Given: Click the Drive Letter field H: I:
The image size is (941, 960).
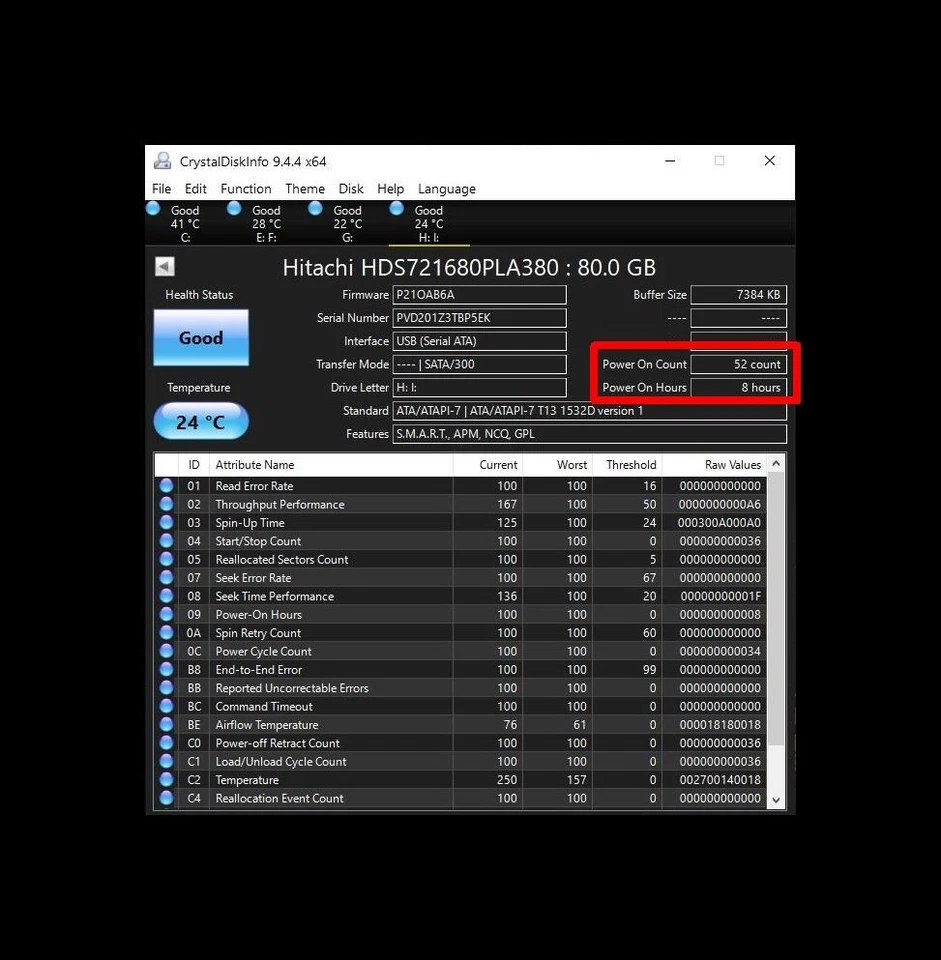Looking at the screenshot, I should tap(479, 388).
